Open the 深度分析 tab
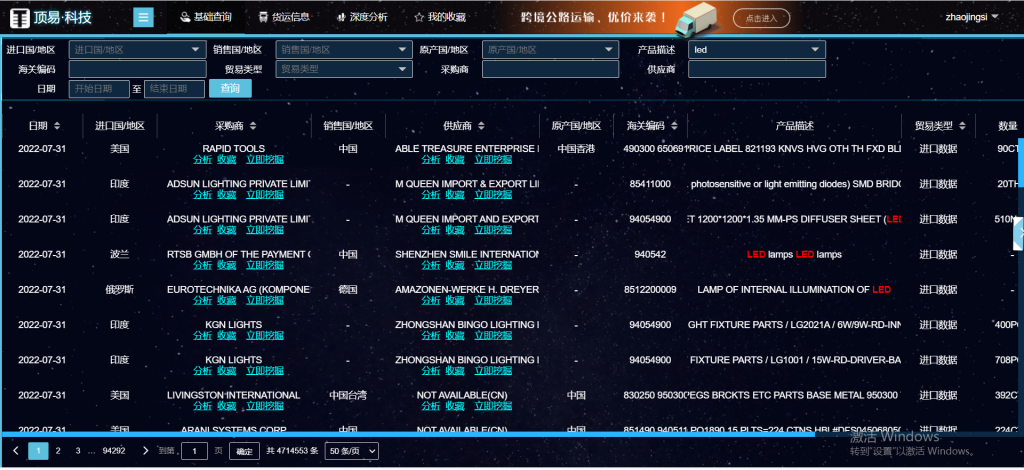This screenshot has width=1024, height=470. tap(360, 17)
